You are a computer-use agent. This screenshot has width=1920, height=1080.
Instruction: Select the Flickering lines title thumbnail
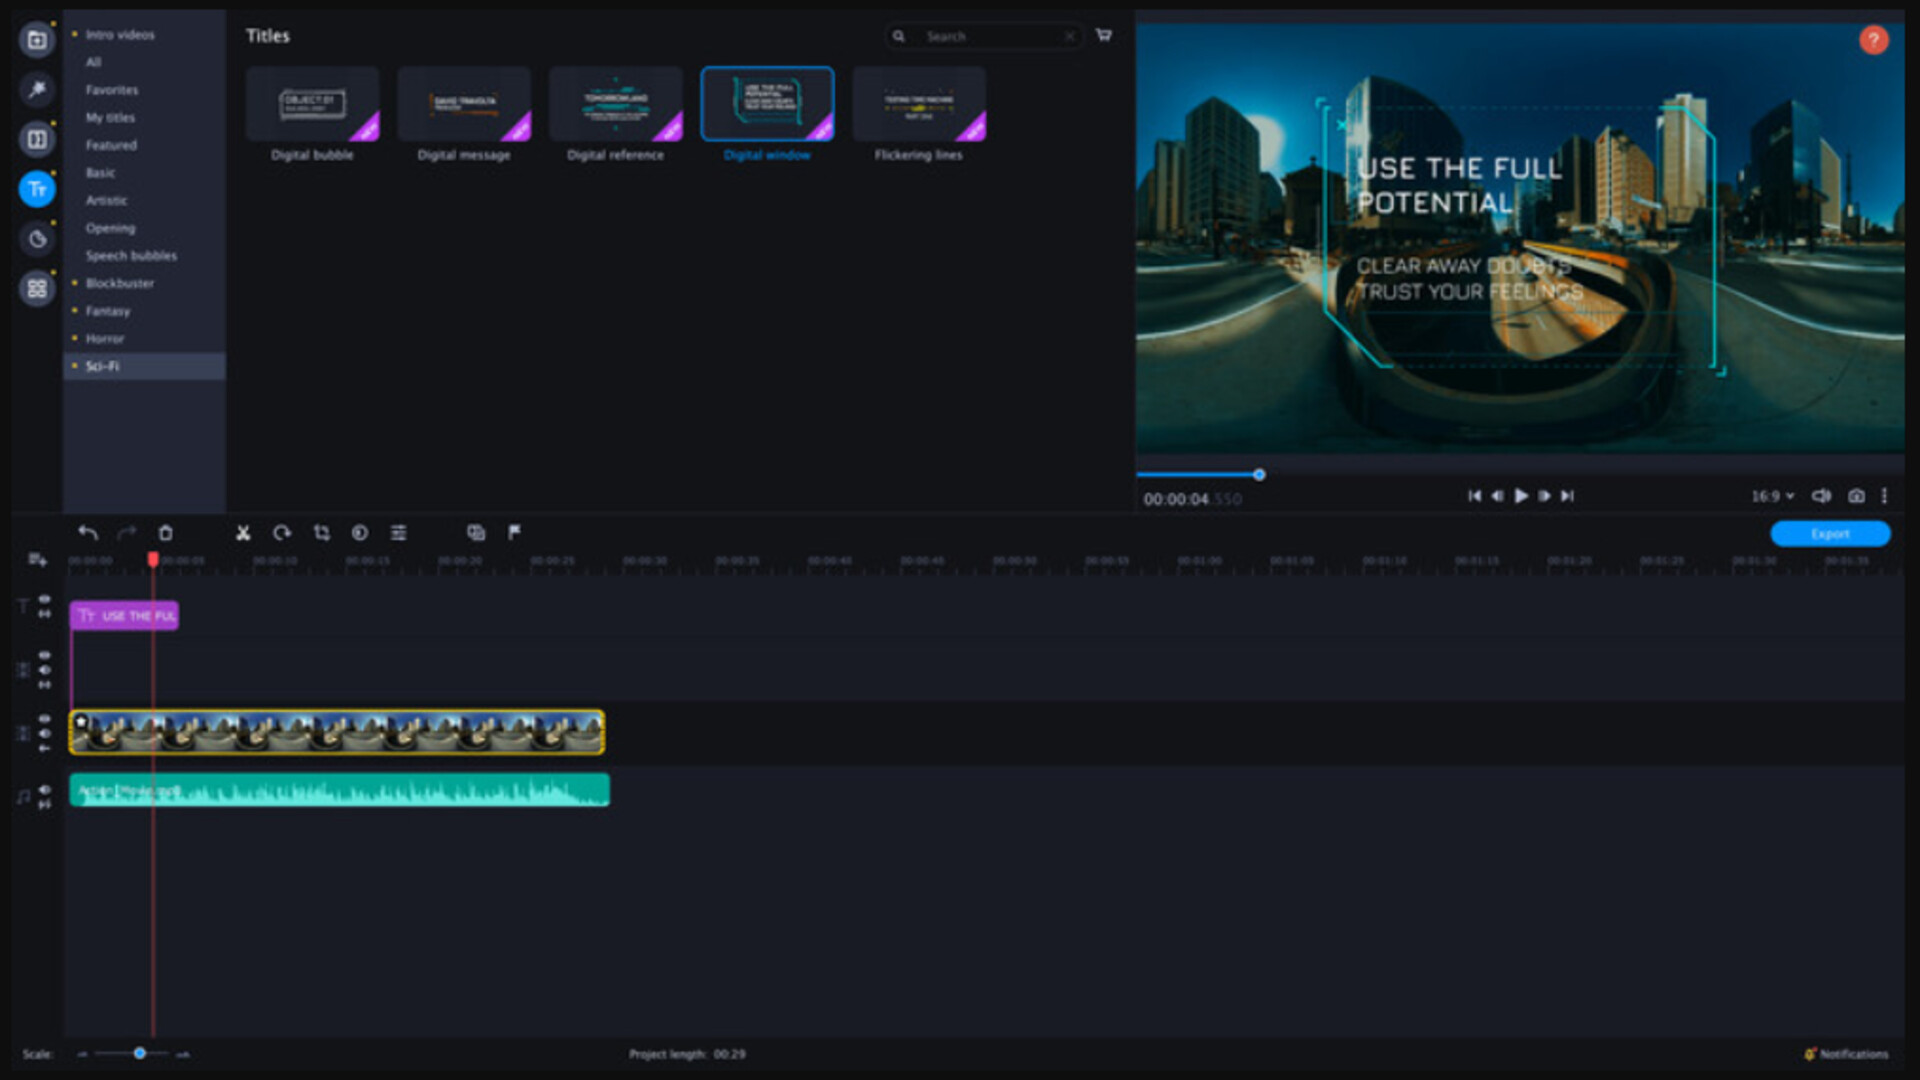tap(918, 105)
